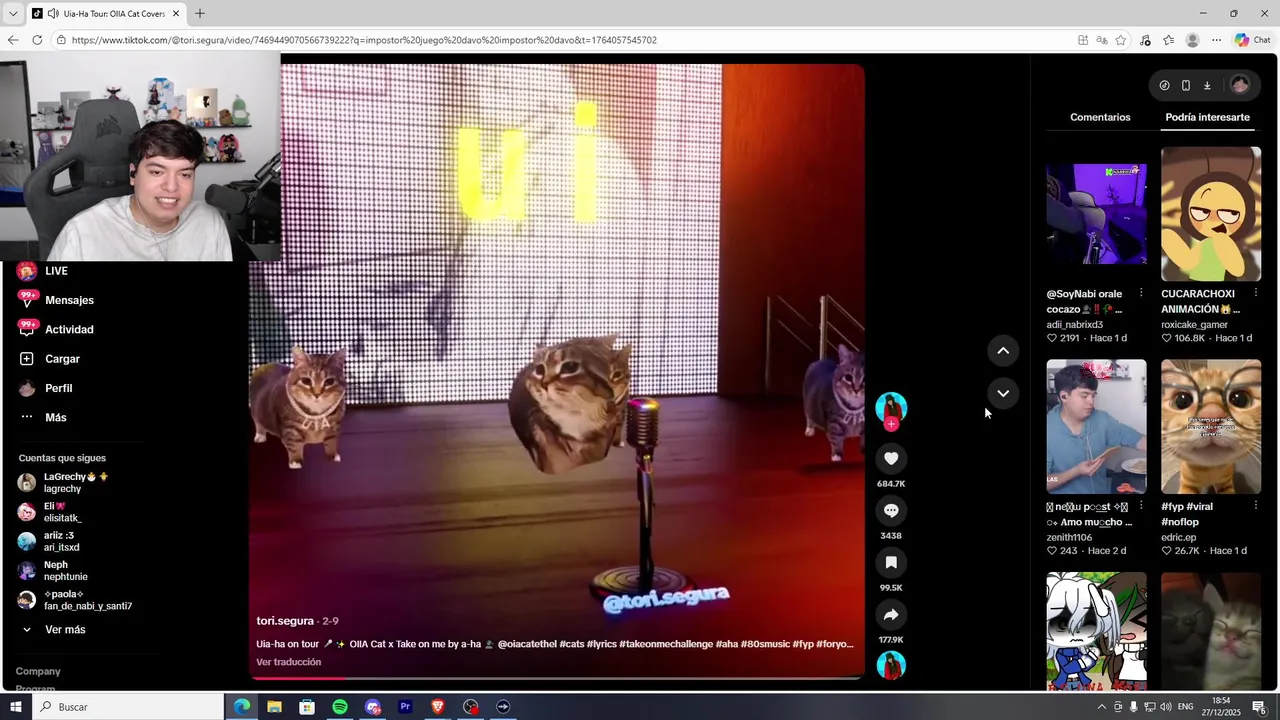Open Edge Settings and more menu

click(x=1216, y=40)
